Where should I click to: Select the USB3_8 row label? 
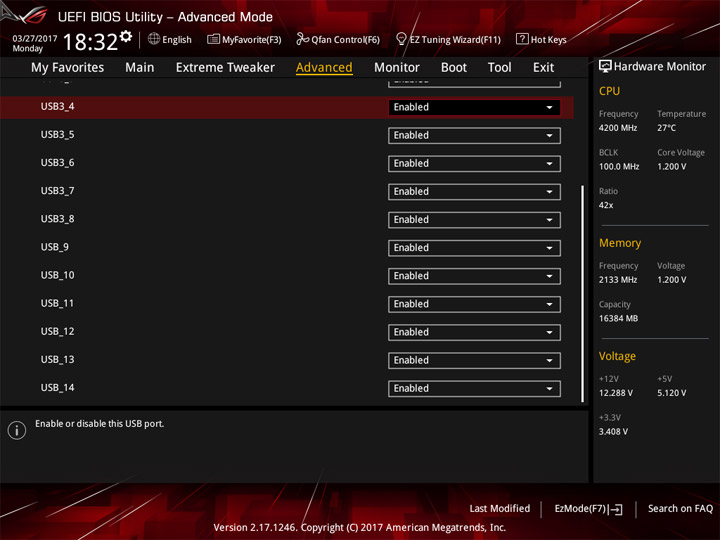tap(57, 219)
